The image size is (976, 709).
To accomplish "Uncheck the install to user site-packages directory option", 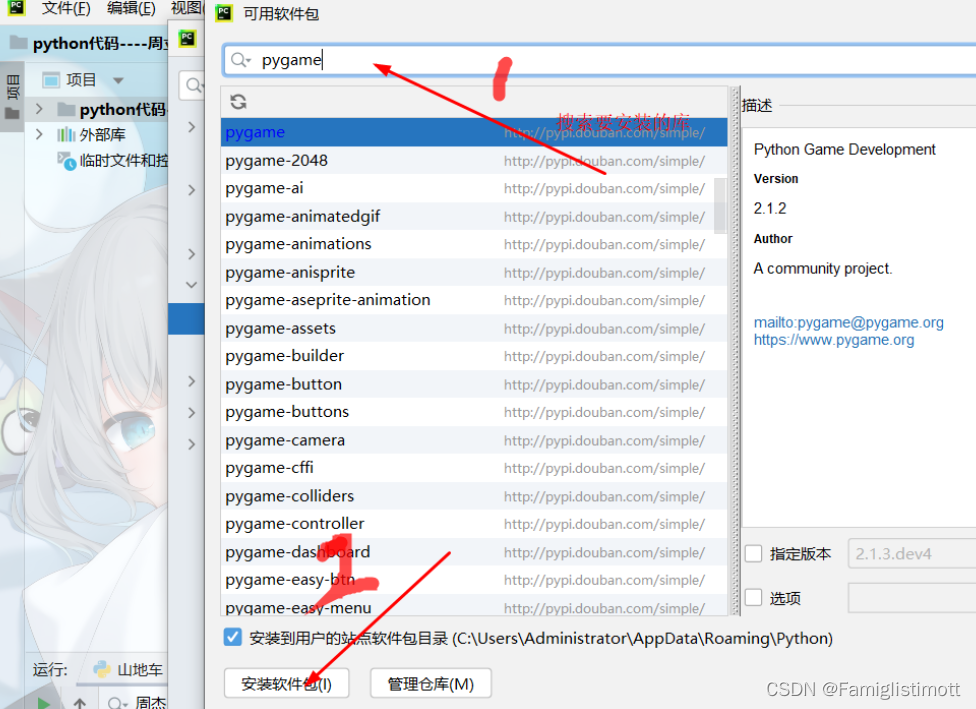I will [234, 638].
